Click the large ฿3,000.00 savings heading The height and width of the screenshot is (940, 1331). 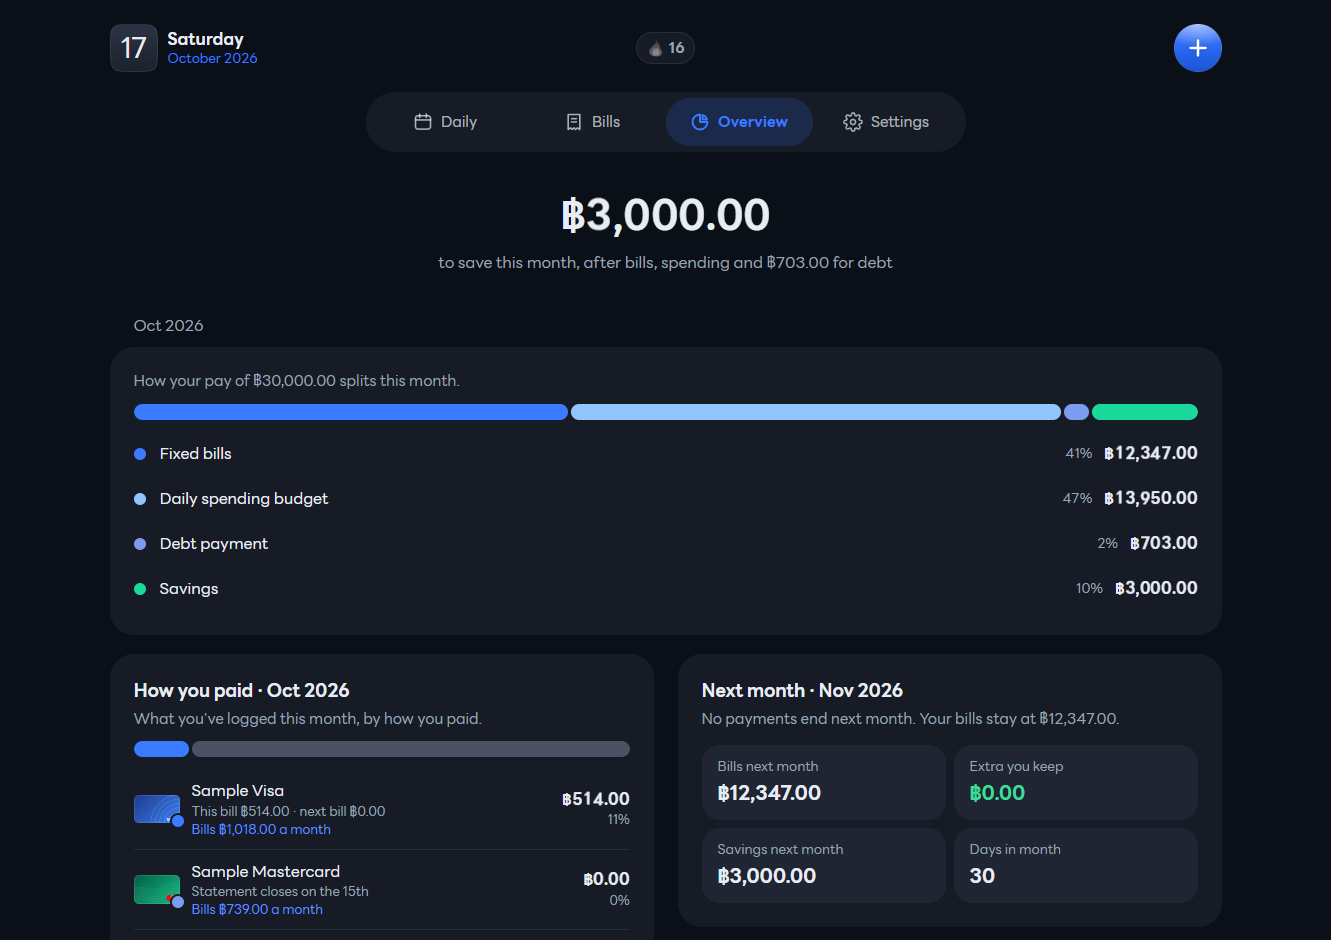[666, 215]
